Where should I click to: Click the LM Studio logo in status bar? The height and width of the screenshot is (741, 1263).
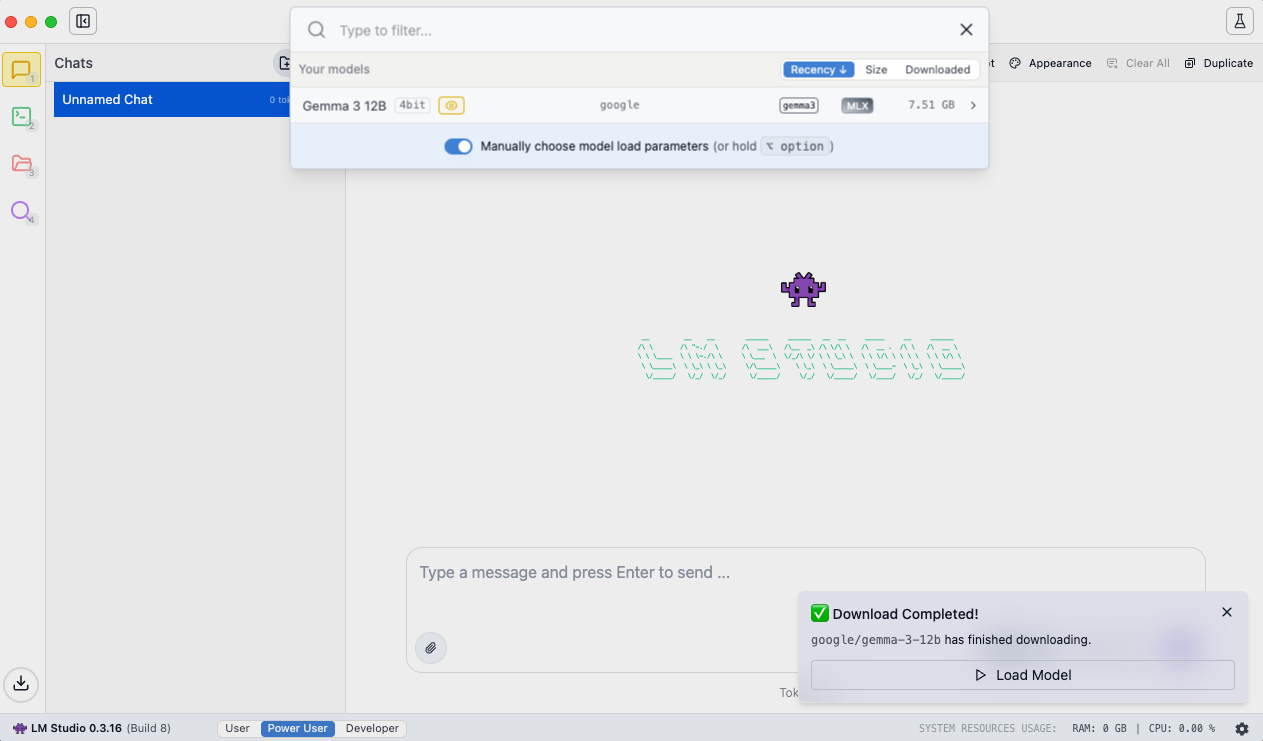pyautogui.click(x=20, y=728)
